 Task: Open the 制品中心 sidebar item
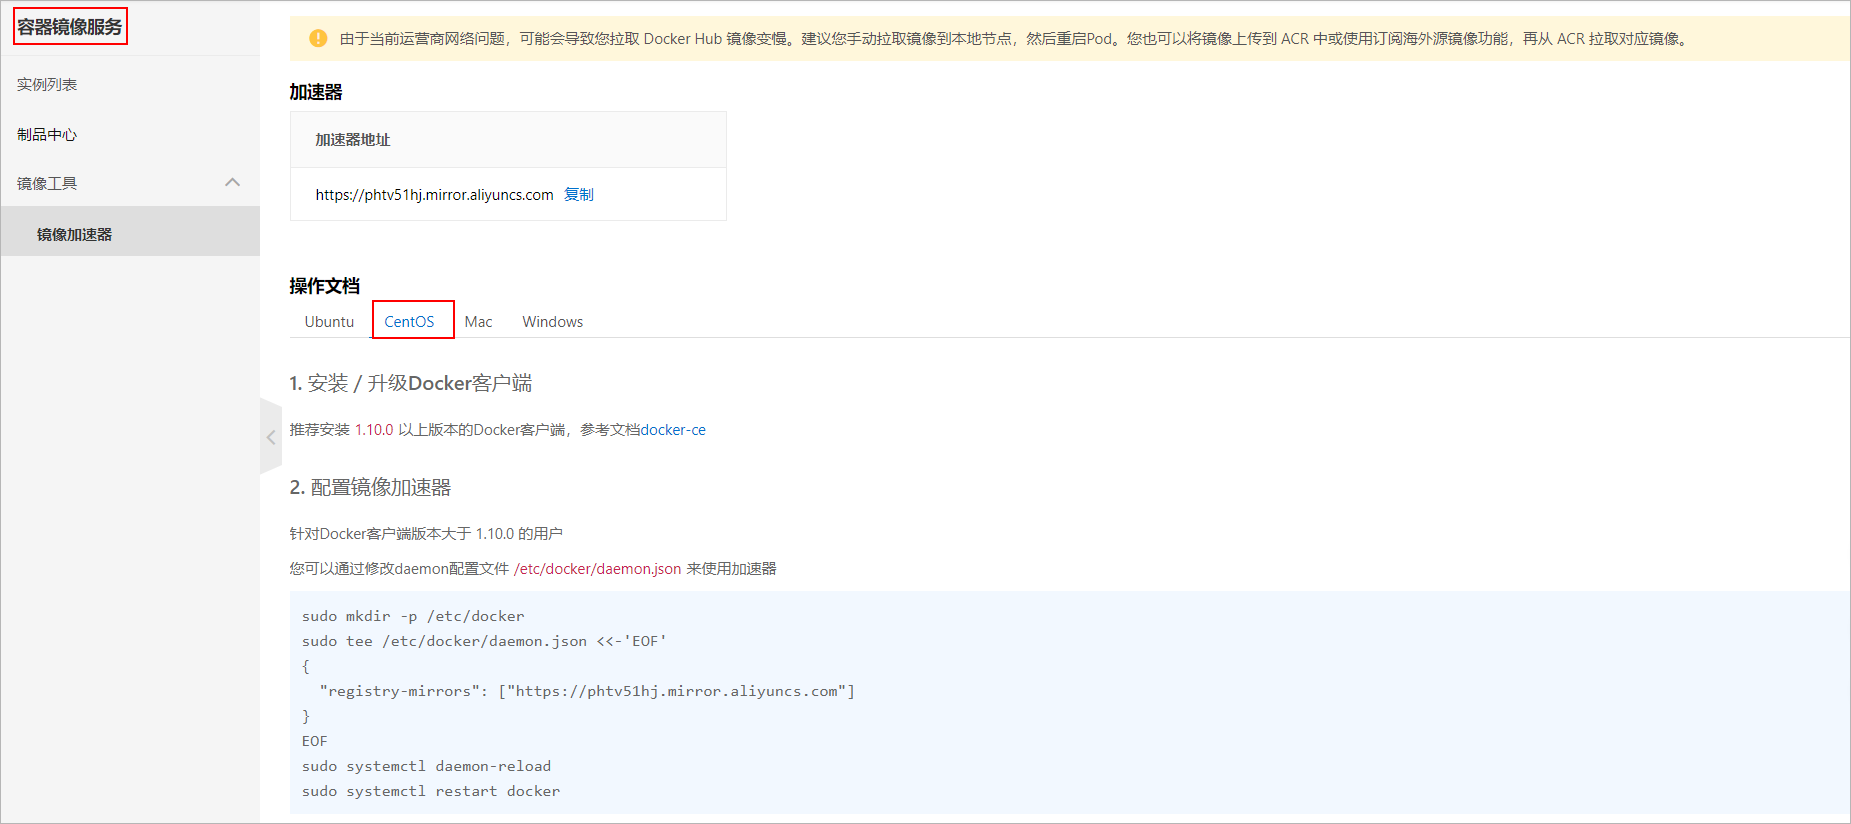point(47,135)
